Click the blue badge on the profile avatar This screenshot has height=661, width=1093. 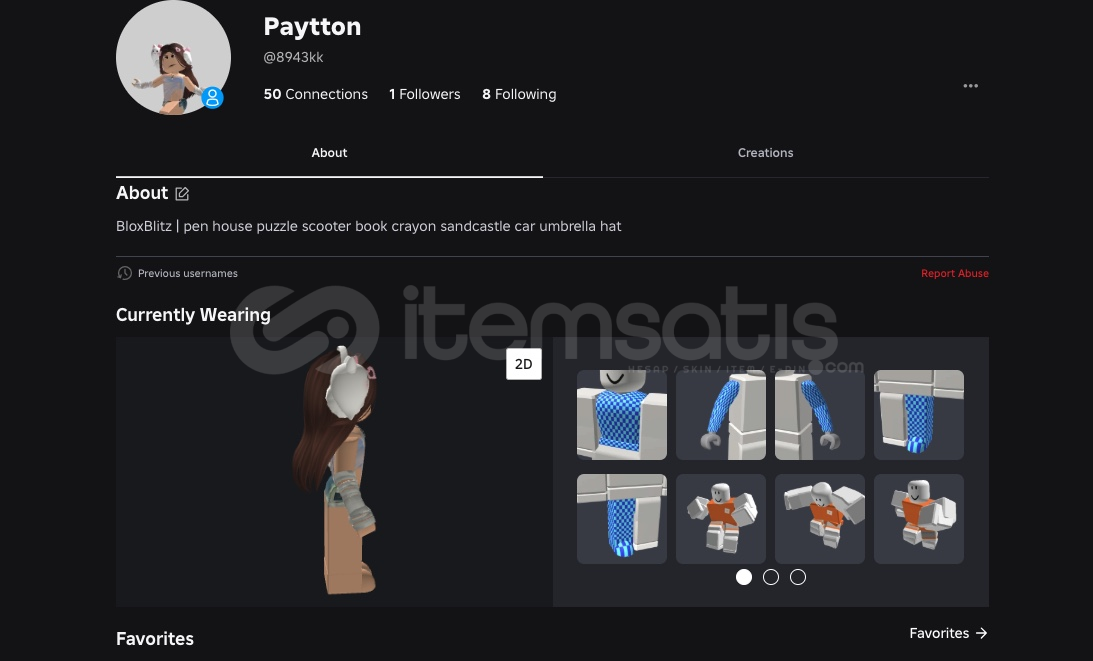point(212,98)
